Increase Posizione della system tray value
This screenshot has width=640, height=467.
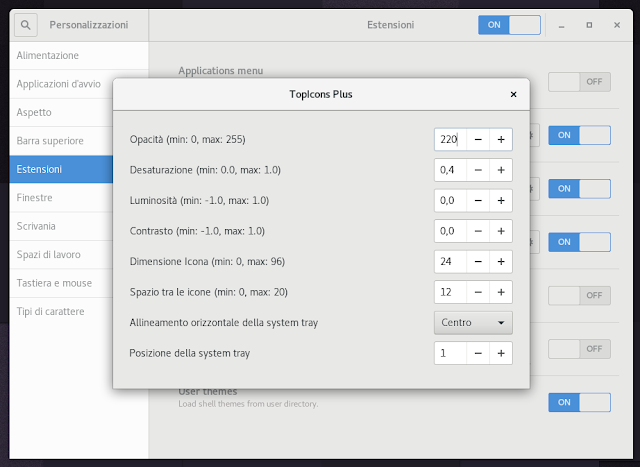pos(501,353)
